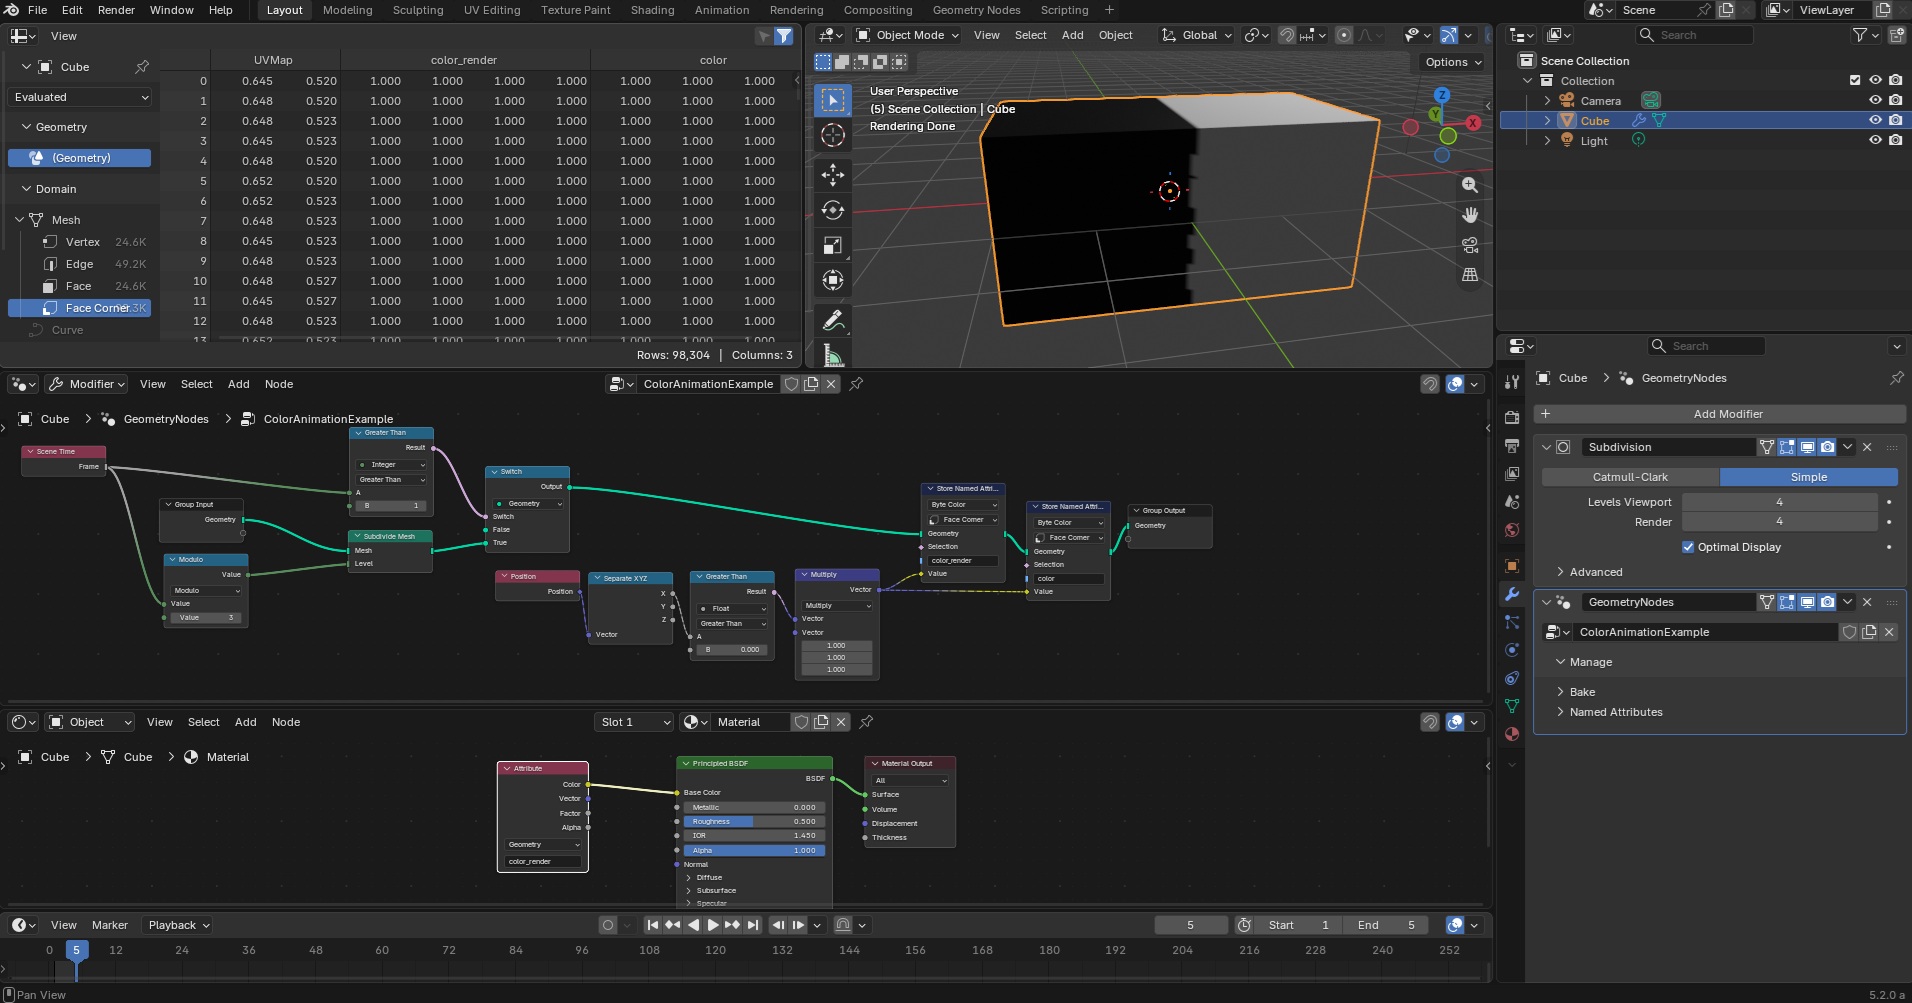Screen dimensions: 1912x1003
Task: Click the Add Modifier button
Action: (1720, 414)
